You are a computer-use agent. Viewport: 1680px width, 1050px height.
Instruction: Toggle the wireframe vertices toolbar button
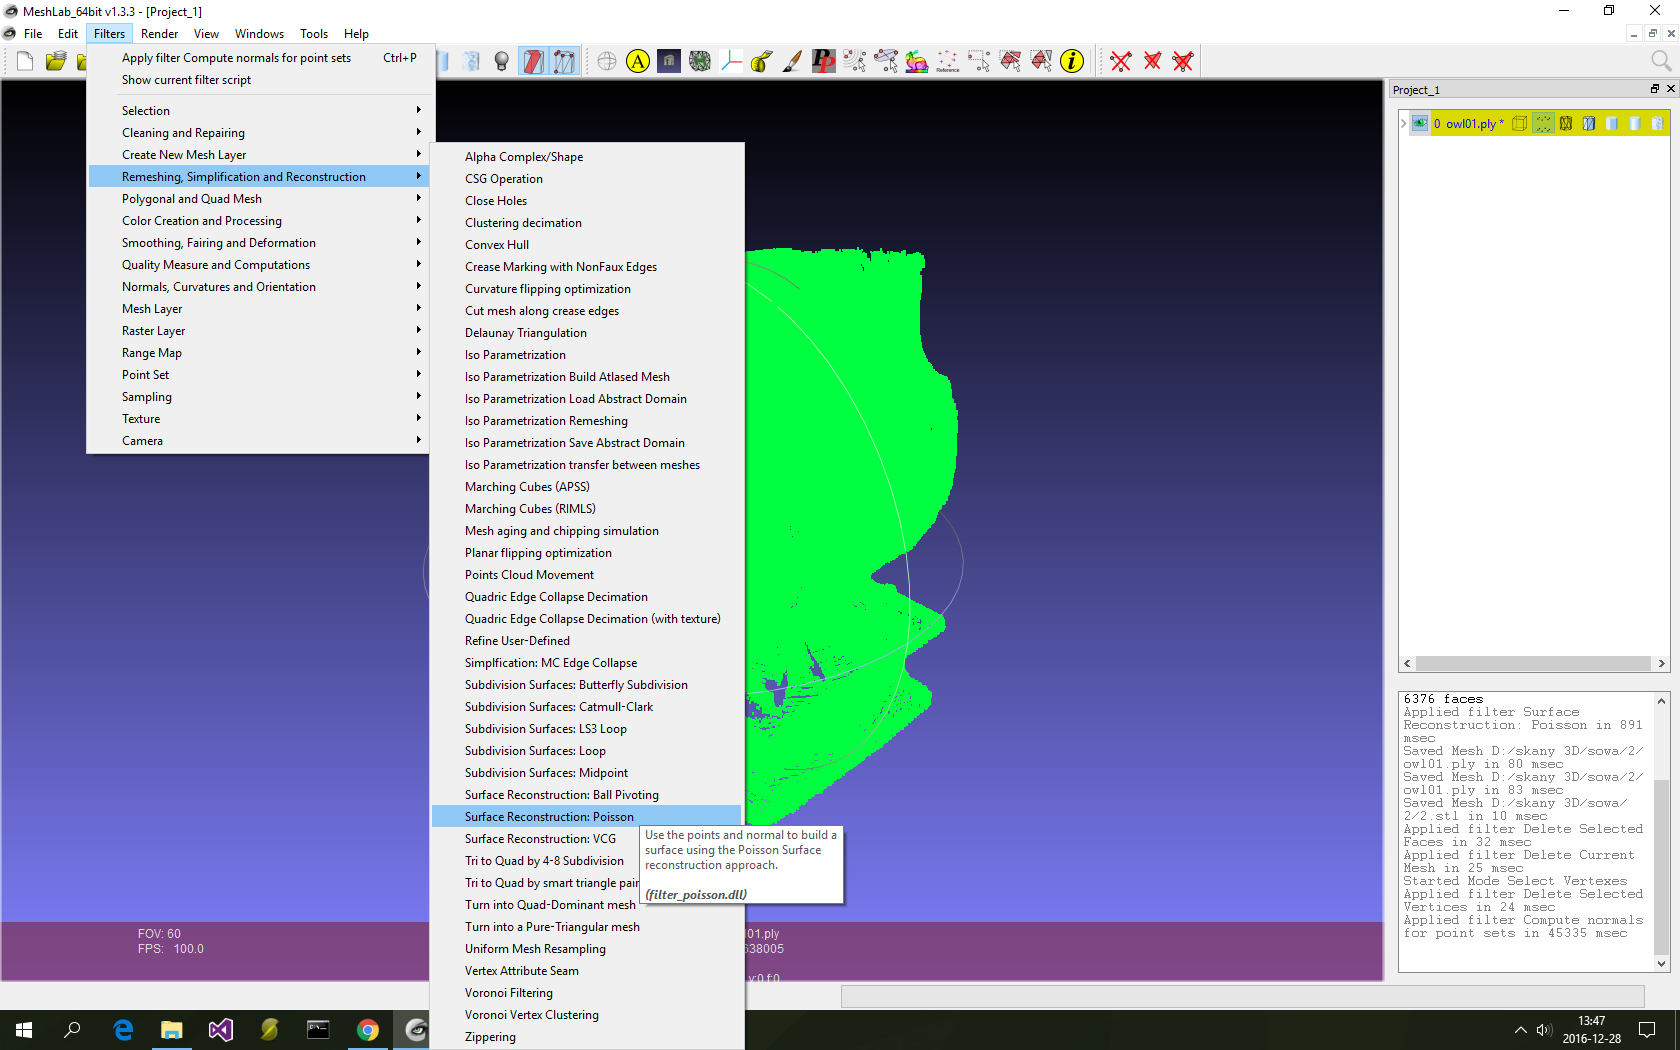point(564,62)
